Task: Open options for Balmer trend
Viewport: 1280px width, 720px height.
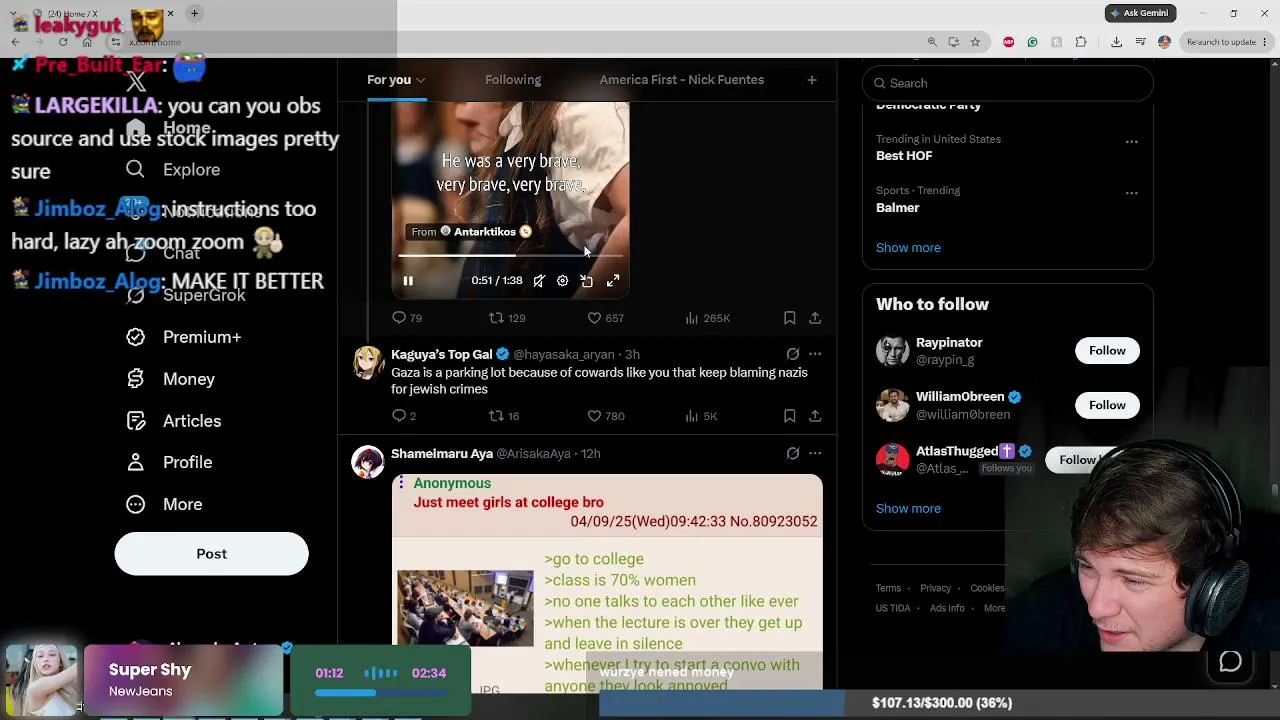Action: coord(1131,193)
